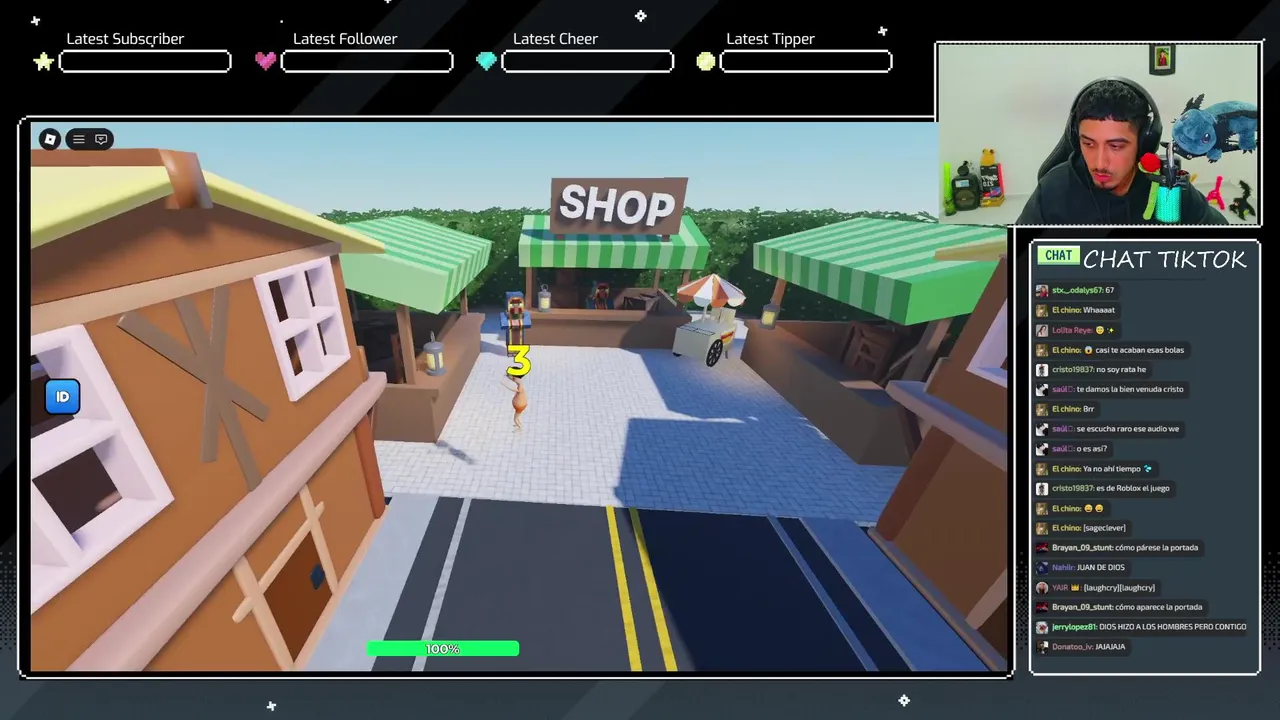The height and width of the screenshot is (720, 1280).
Task: Click the empty Latest Follower field
Action: pos(367,62)
